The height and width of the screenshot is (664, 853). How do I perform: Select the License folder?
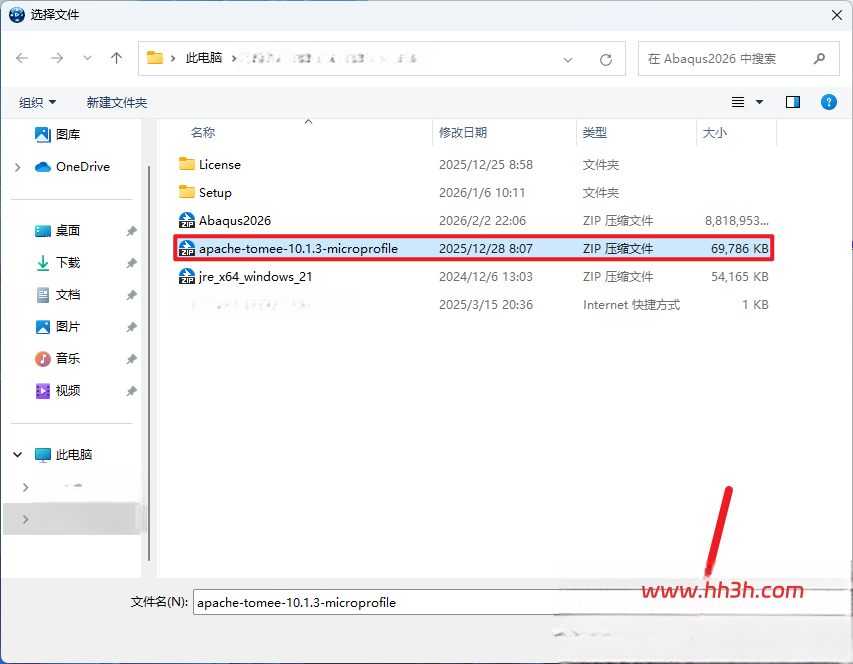[x=473, y=165]
